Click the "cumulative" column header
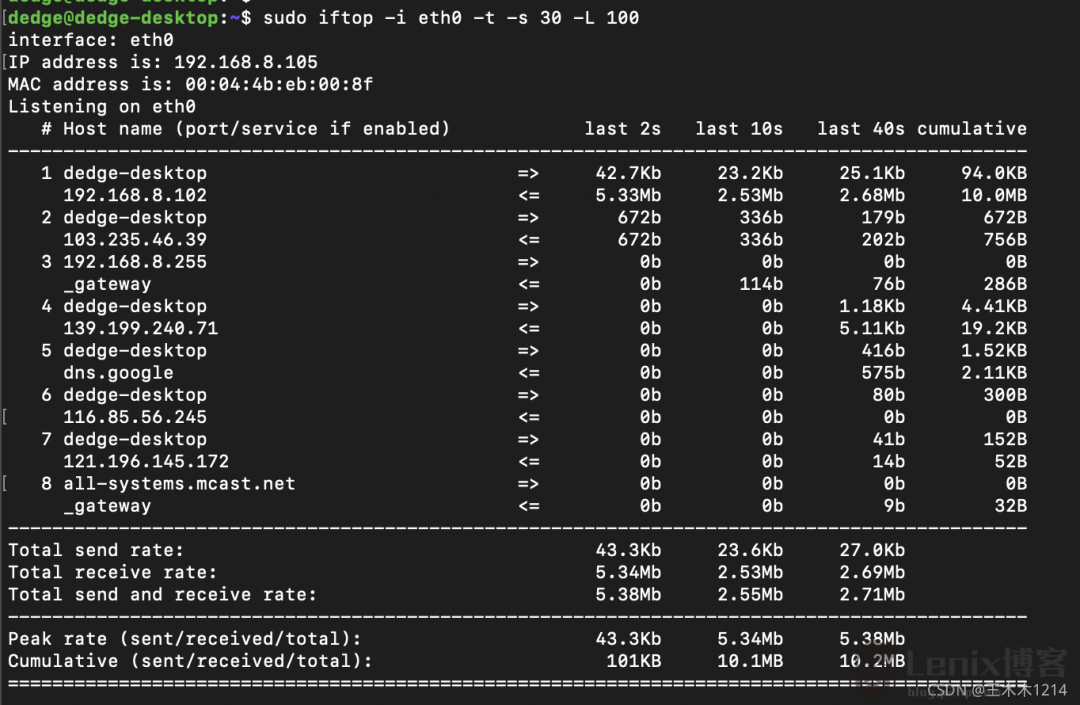This screenshot has height=705, width=1080. 971,128
